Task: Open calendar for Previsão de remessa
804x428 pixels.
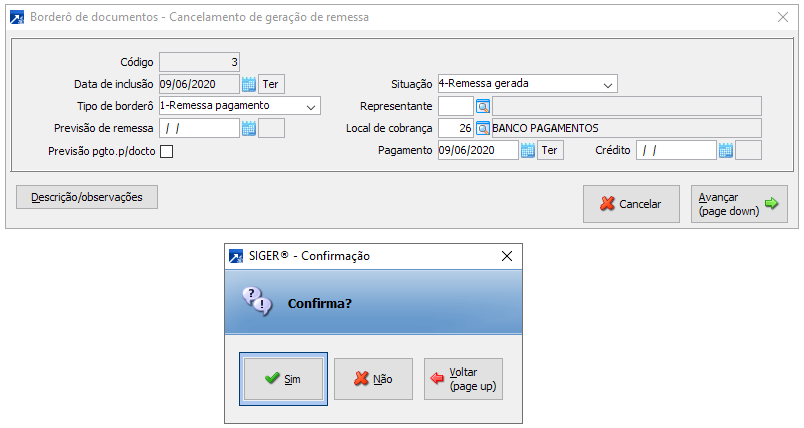Action: point(249,128)
